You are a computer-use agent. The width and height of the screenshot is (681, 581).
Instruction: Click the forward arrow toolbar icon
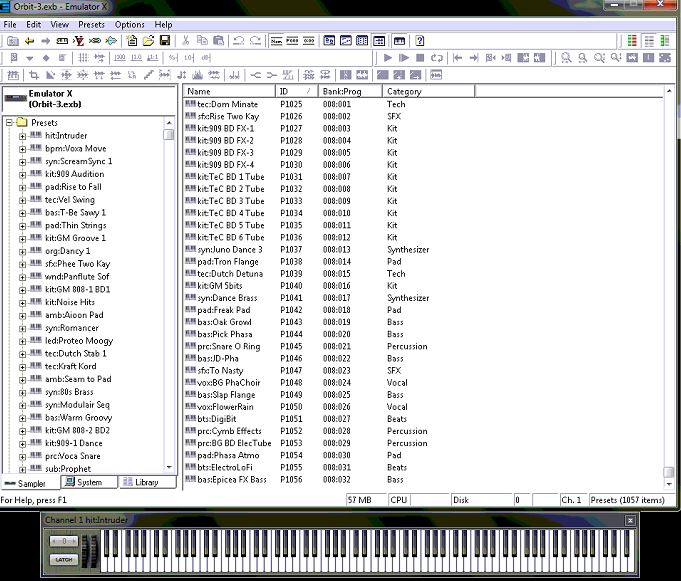click(46, 41)
